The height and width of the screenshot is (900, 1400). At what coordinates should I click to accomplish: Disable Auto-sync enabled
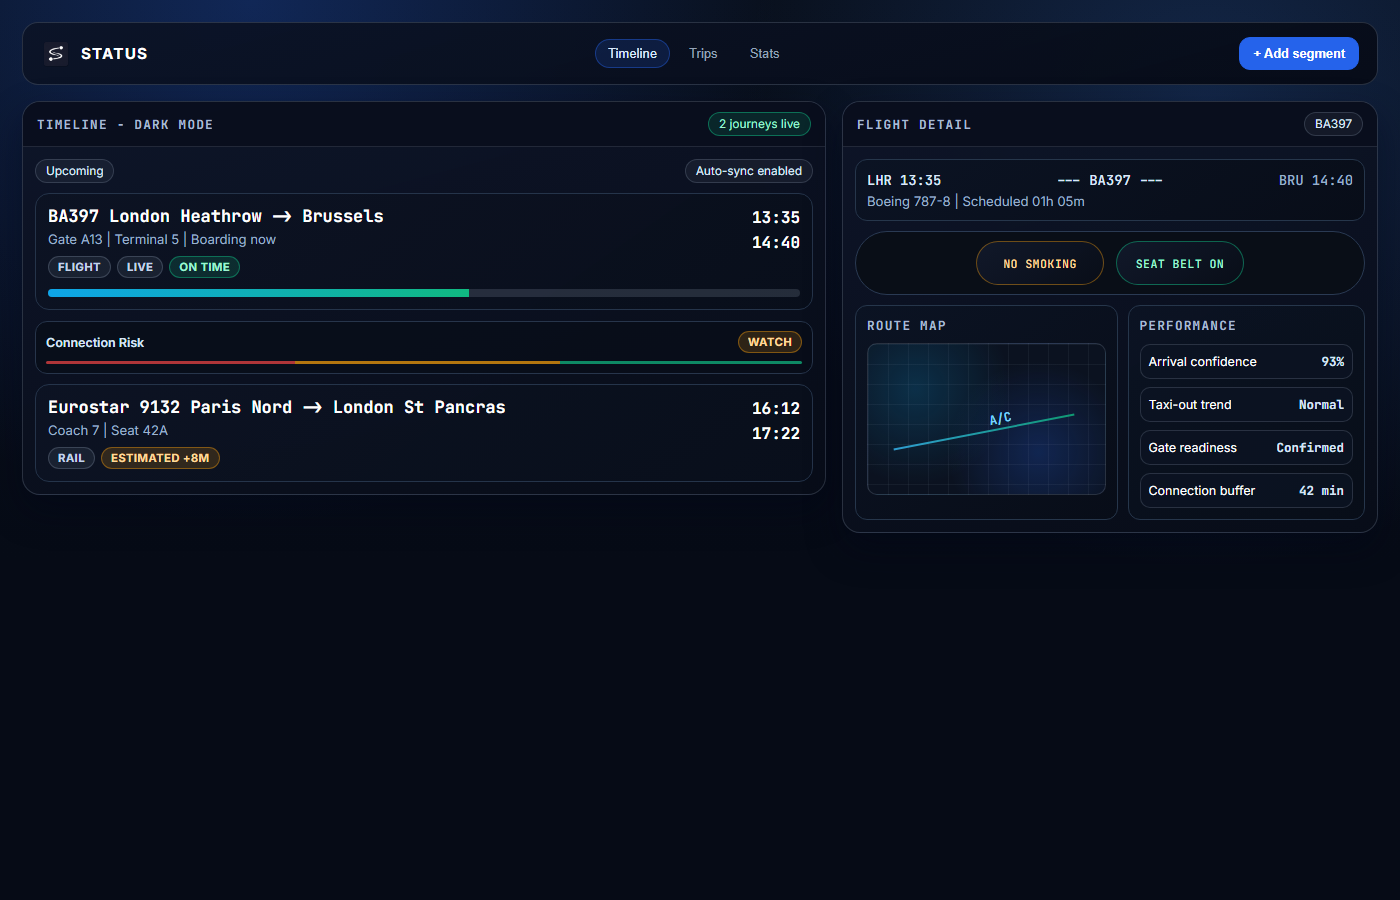(x=748, y=171)
